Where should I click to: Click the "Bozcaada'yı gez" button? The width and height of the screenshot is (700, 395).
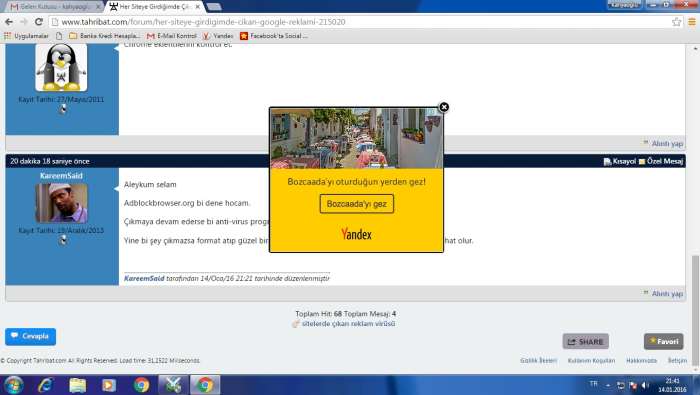coord(357,204)
